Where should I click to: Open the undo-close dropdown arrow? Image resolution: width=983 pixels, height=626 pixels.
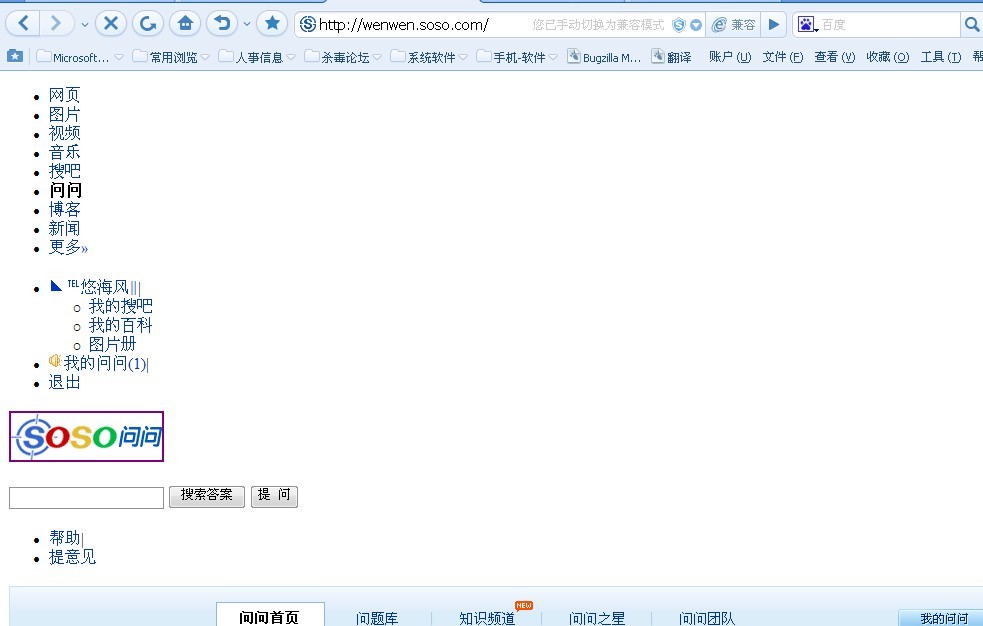click(247, 24)
